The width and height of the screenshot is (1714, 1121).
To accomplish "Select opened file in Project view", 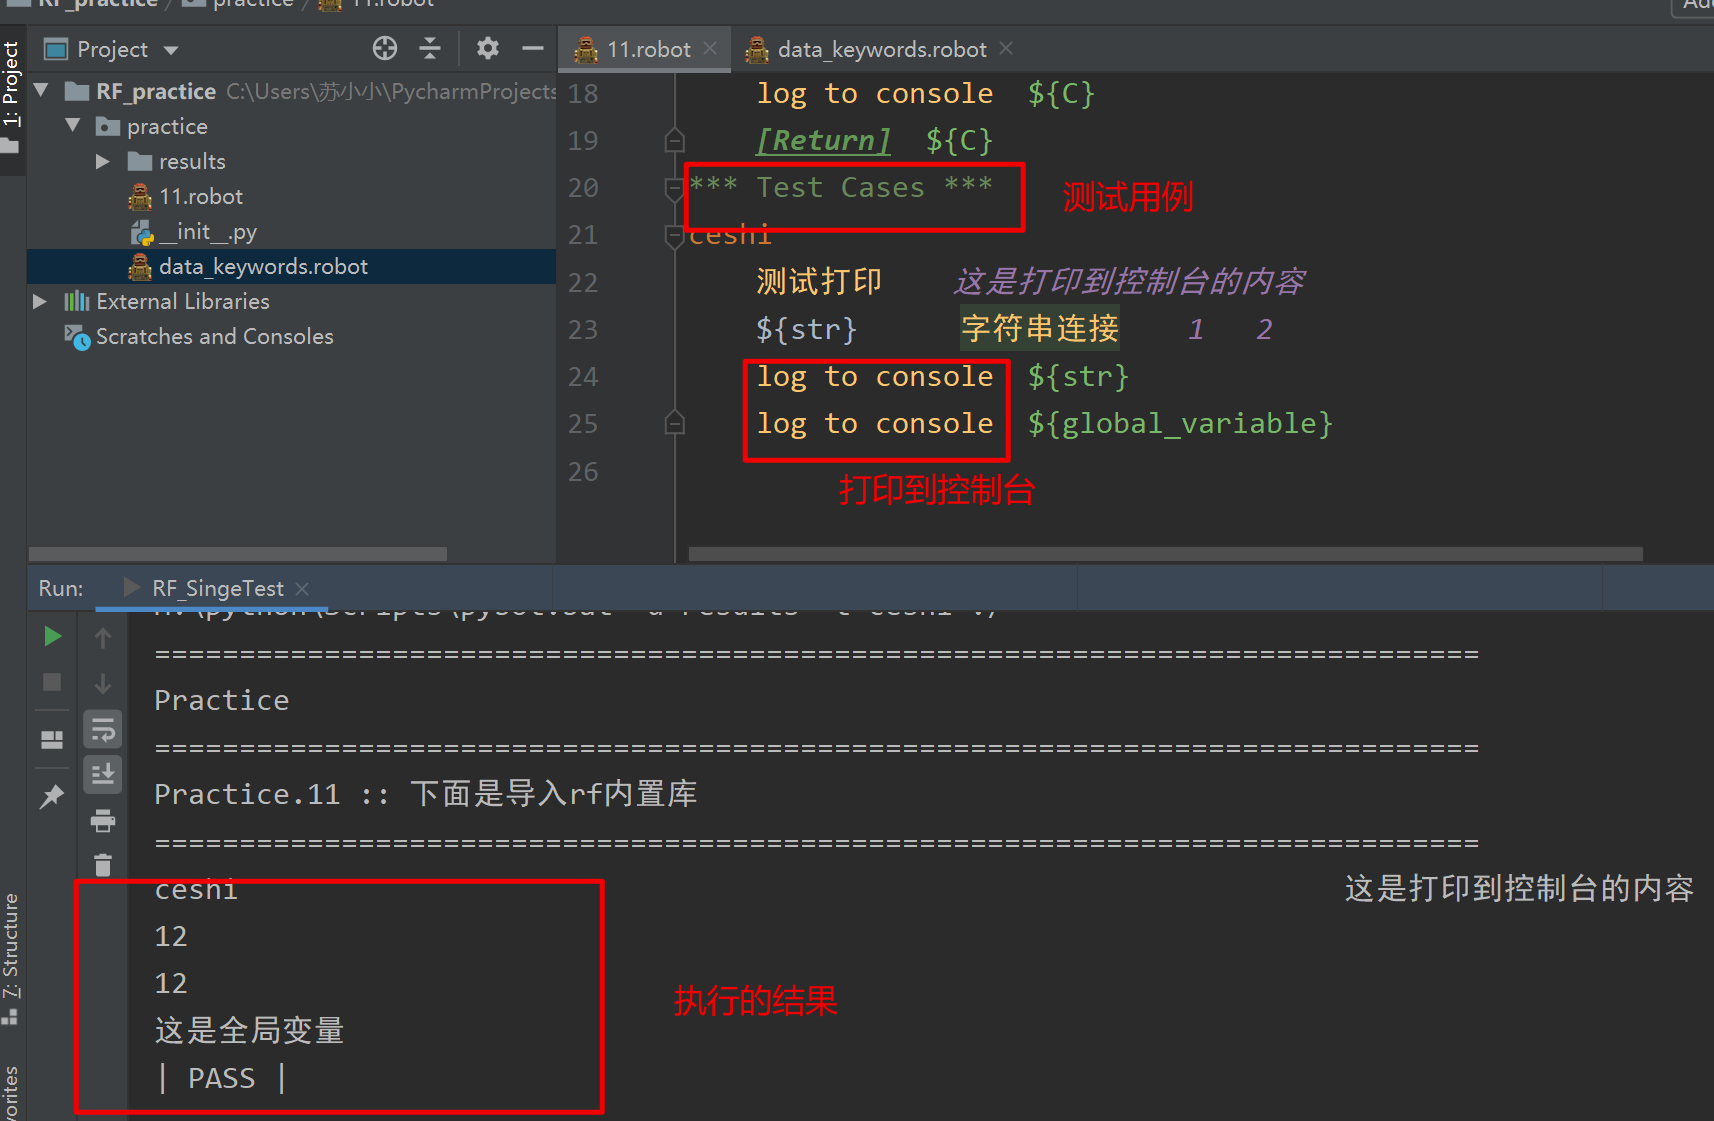I will coord(384,48).
